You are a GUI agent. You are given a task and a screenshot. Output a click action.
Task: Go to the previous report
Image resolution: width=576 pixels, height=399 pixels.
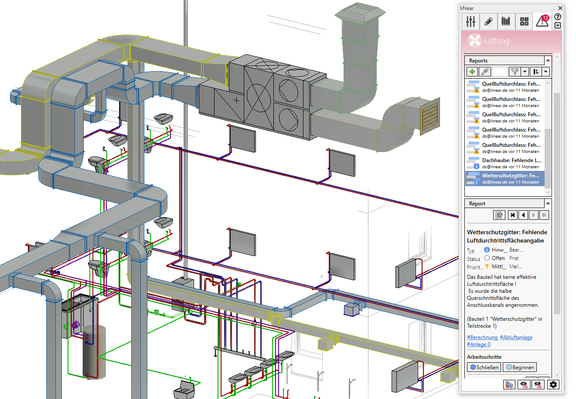[x=523, y=215]
